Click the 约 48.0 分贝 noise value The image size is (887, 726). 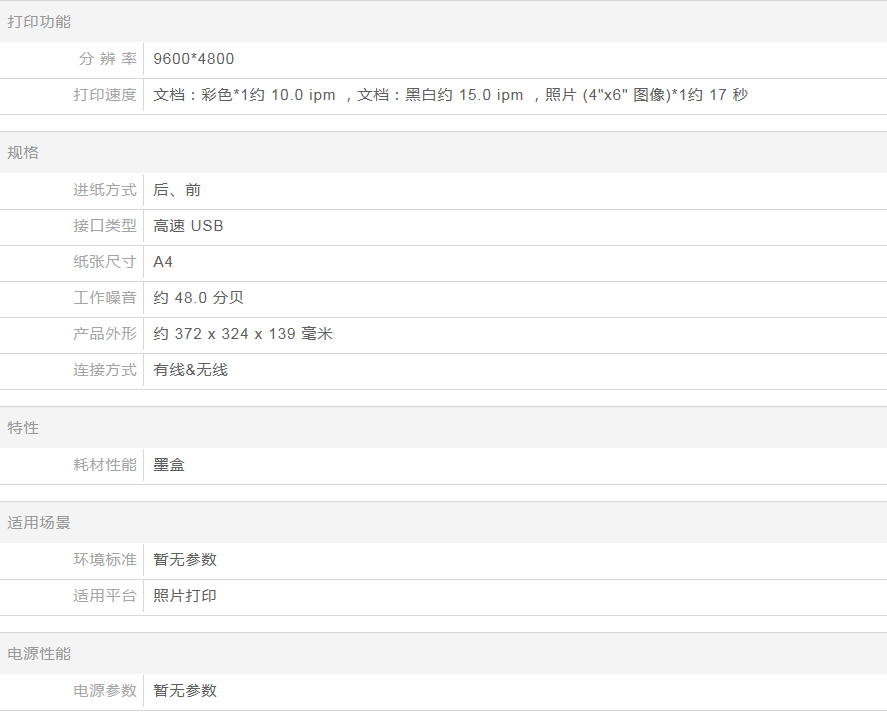[198, 298]
